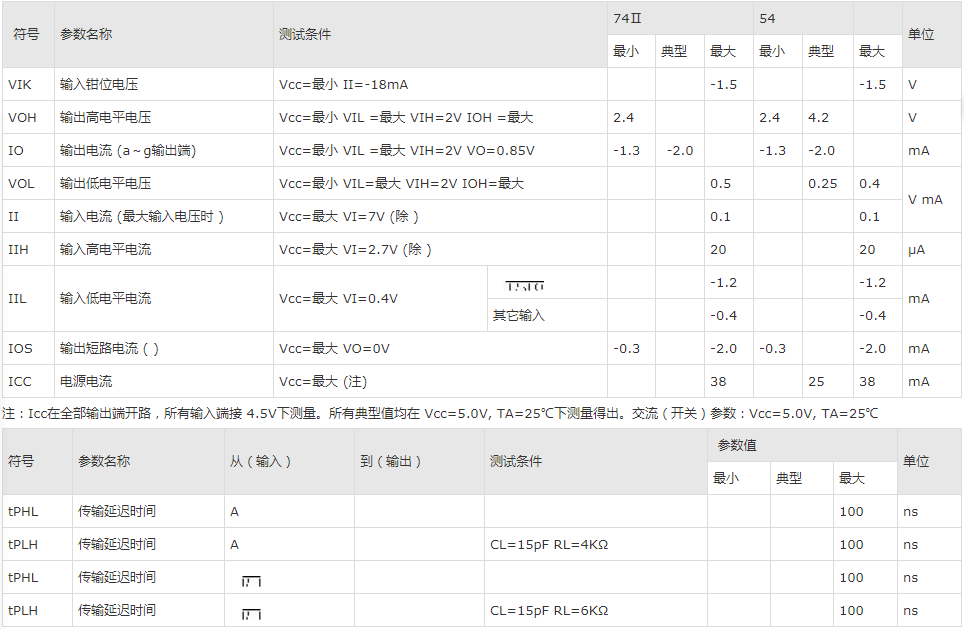964x630 pixels.
Task: Click the 符号 header in the upper table
Action: point(26,34)
